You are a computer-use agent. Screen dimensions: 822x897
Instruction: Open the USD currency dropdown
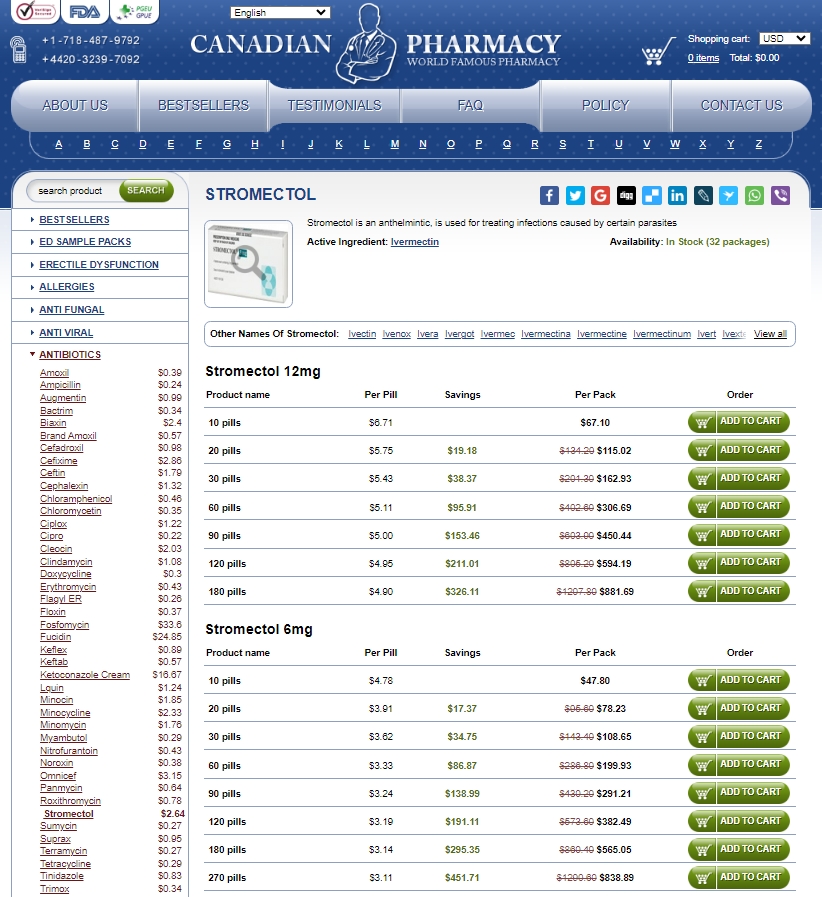click(x=784, y=38)
